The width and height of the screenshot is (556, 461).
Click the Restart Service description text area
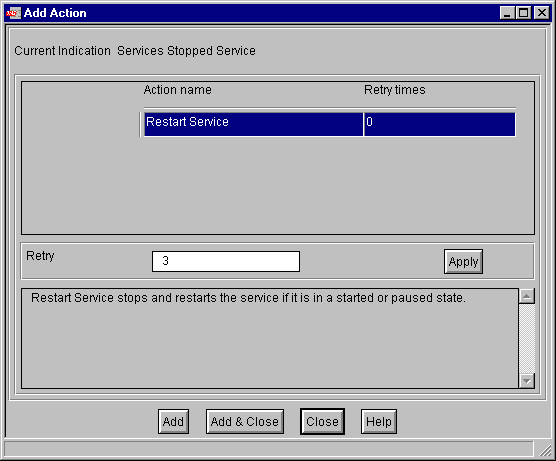pos(270,338)
